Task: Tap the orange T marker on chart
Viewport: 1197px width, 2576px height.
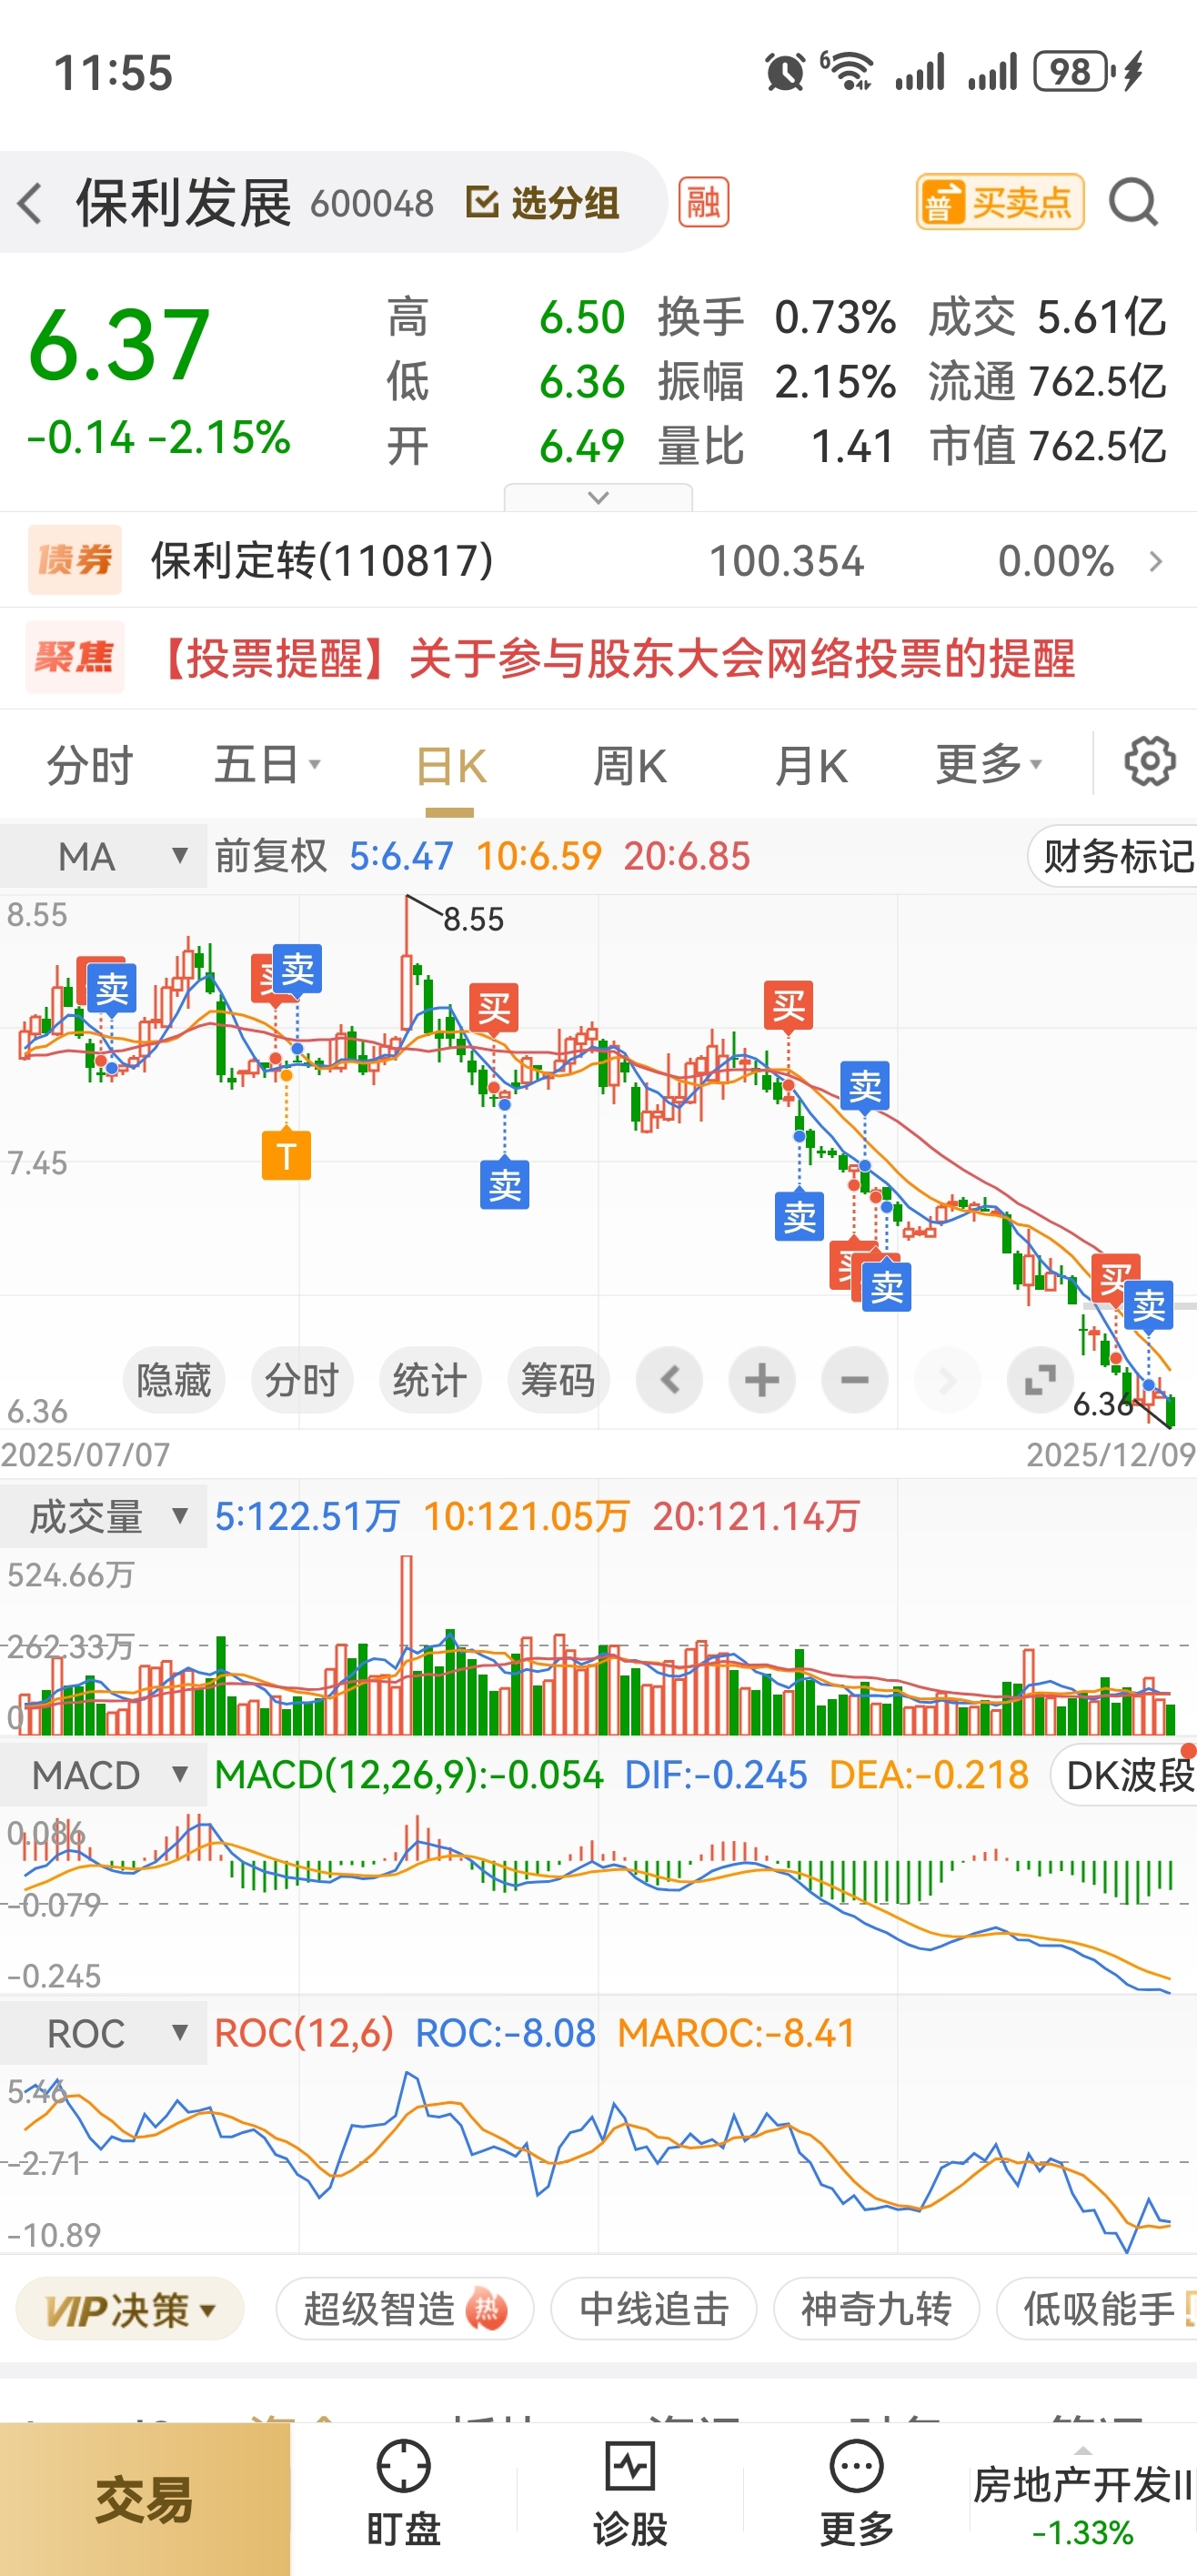Action: [x=286, y=1156]
